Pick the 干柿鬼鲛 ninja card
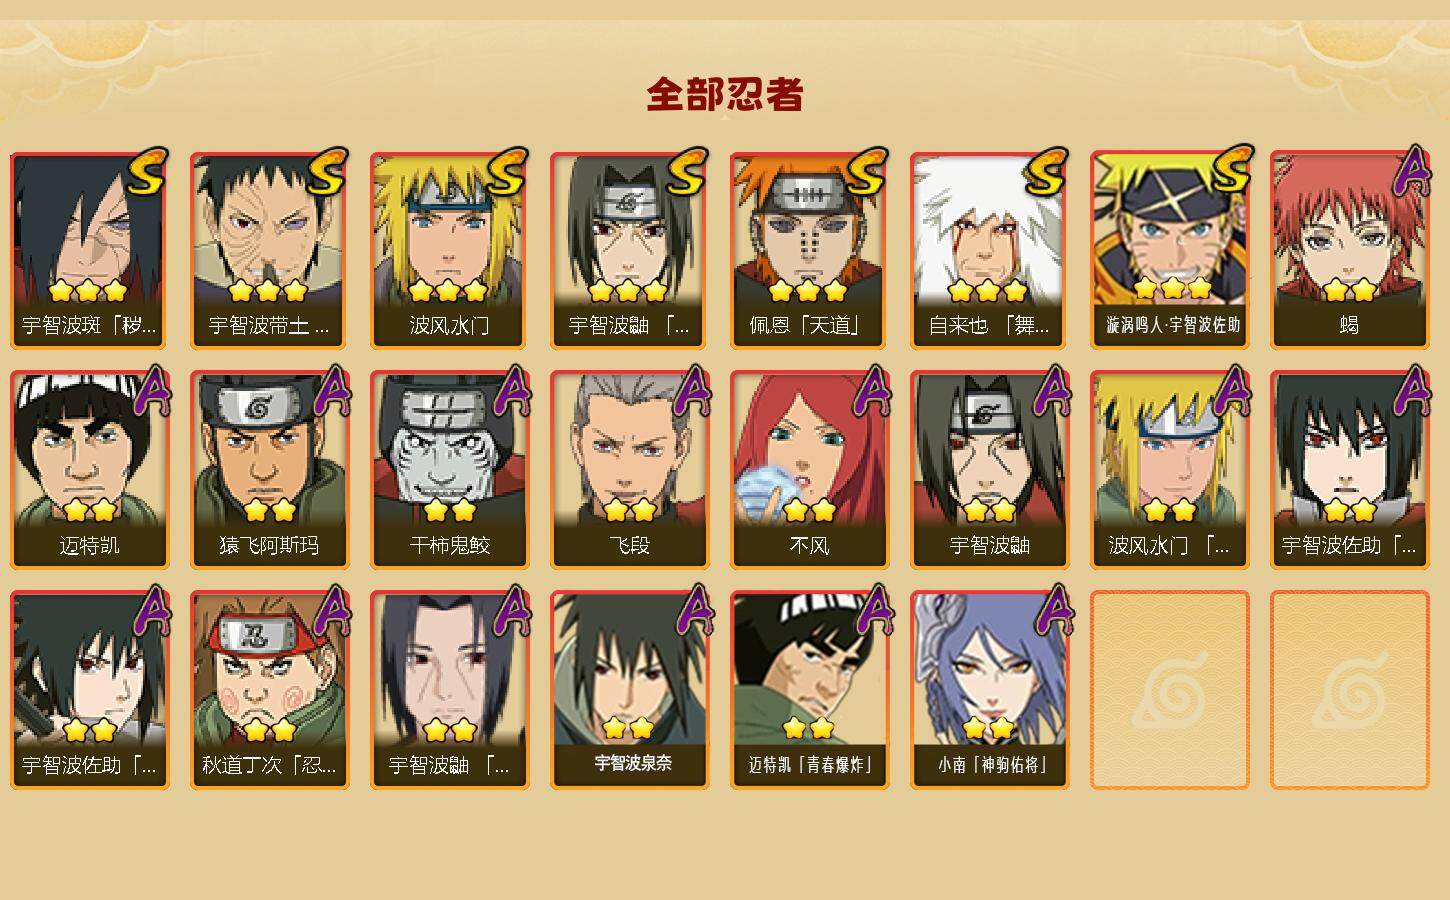Screen dimensions: 1450x900 click(x=449, y=470)
